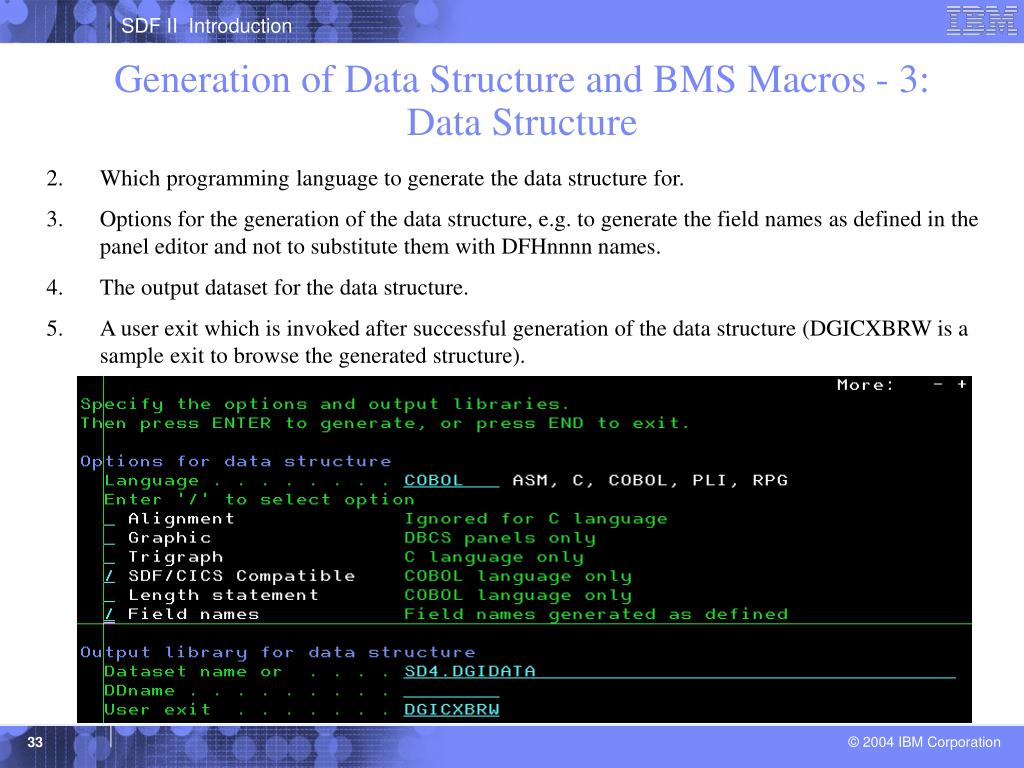
Task: Toggle the Trigraph option selector
Action: [110, 557]
